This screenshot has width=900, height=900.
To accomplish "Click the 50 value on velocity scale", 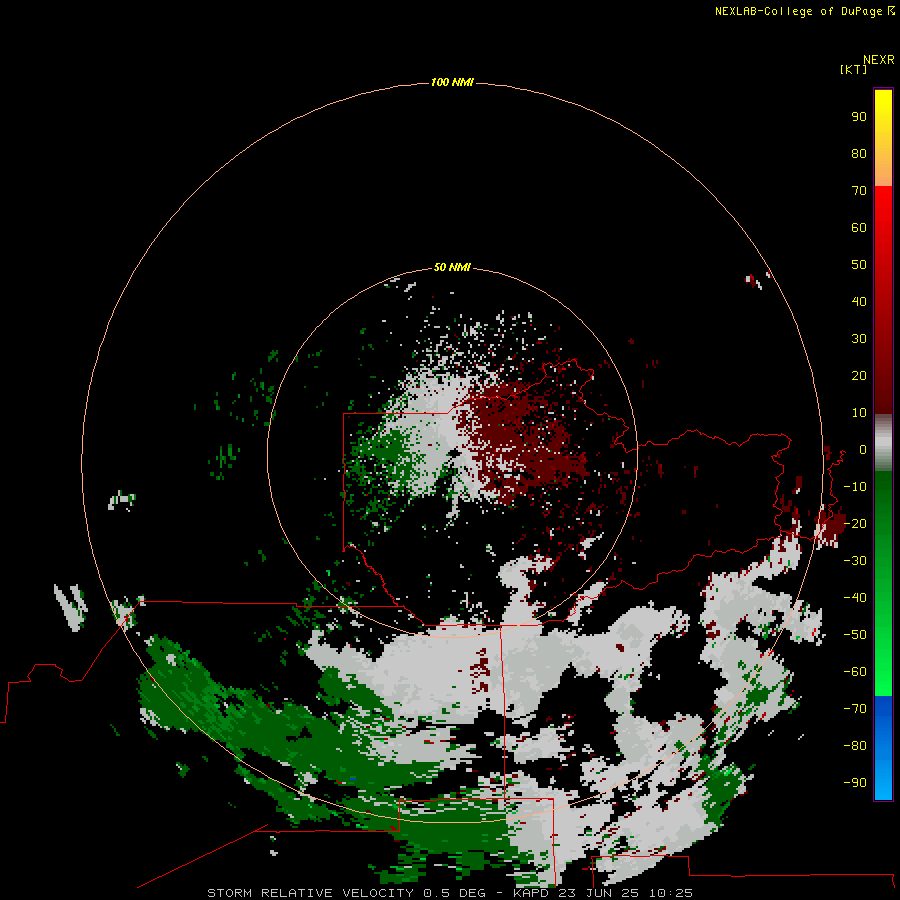I will coord(859,265).
